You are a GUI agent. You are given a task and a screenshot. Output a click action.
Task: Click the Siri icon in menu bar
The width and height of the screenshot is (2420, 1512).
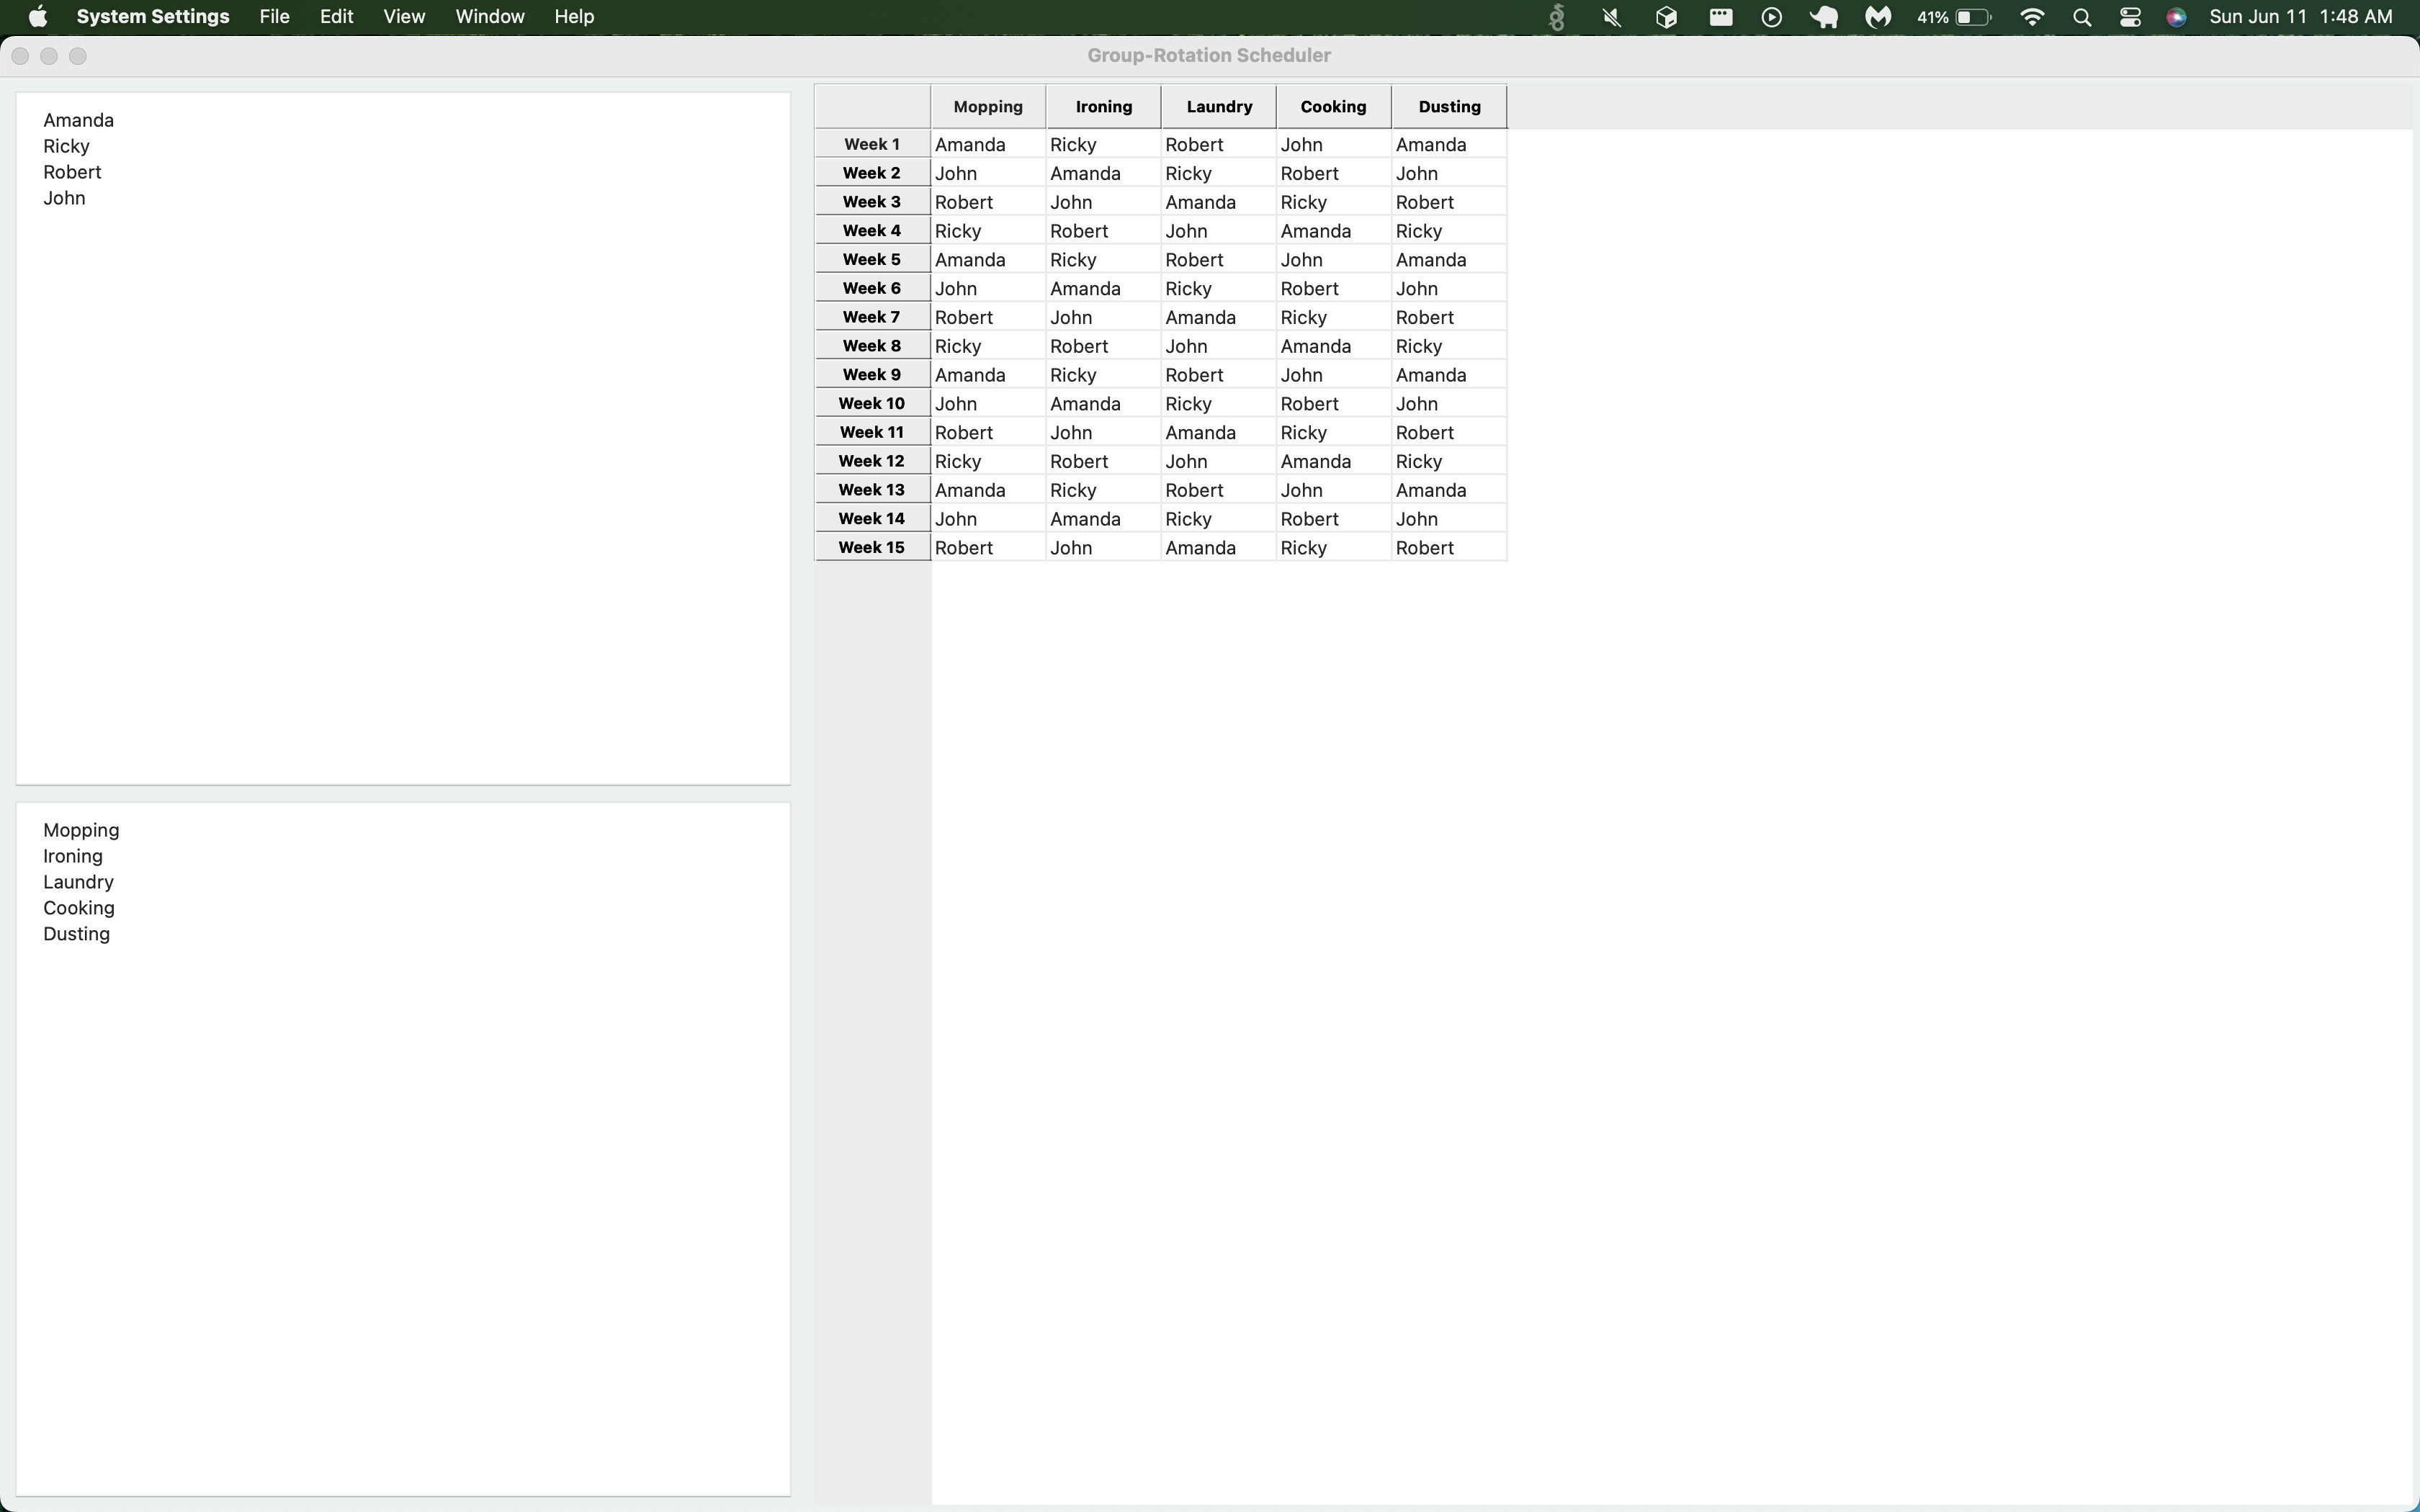pyautogui.click(x=2176, y=17)
